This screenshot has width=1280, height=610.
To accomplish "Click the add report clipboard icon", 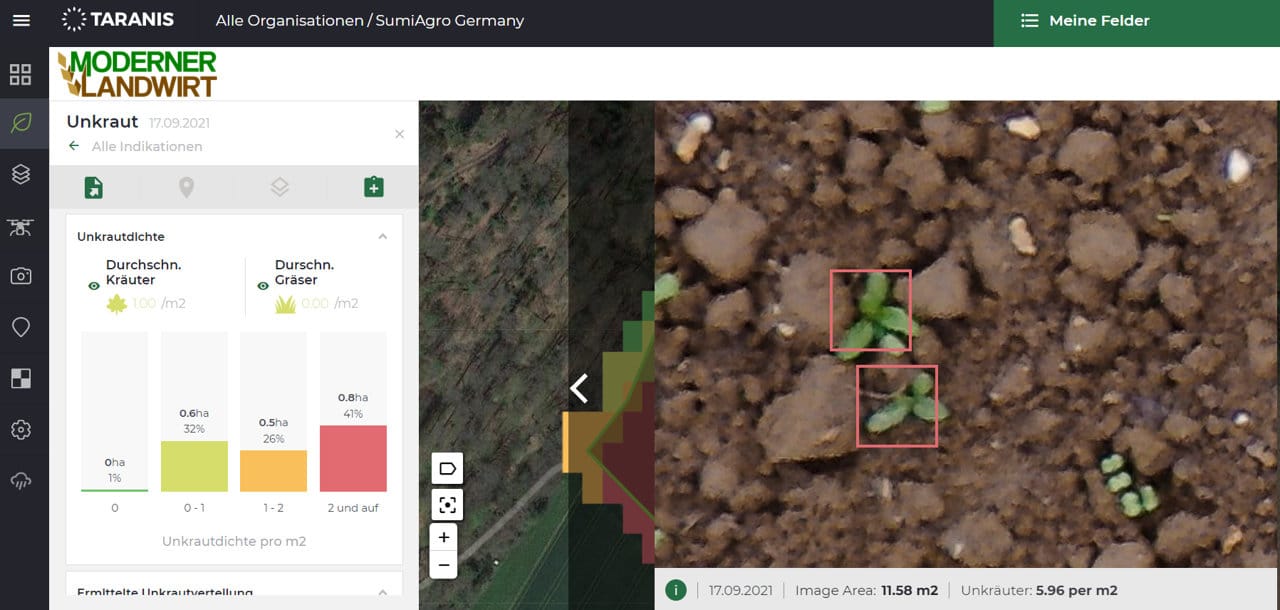I will [x=374, y=187].
